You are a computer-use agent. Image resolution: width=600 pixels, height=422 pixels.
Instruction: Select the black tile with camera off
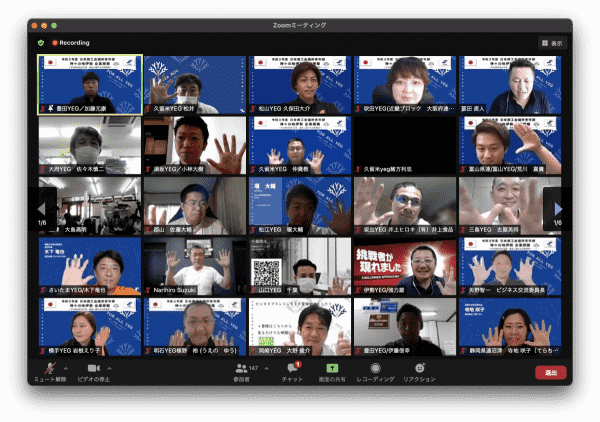[x=405, y=145]
